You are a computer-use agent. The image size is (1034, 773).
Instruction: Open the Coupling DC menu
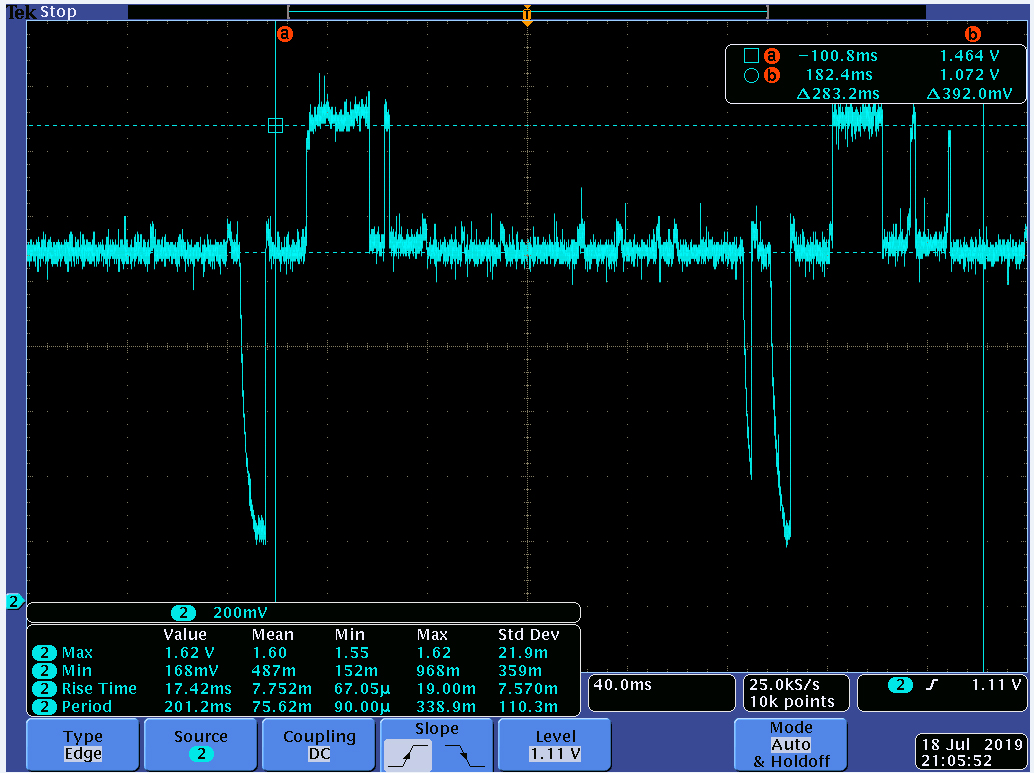tap(319, 745)
